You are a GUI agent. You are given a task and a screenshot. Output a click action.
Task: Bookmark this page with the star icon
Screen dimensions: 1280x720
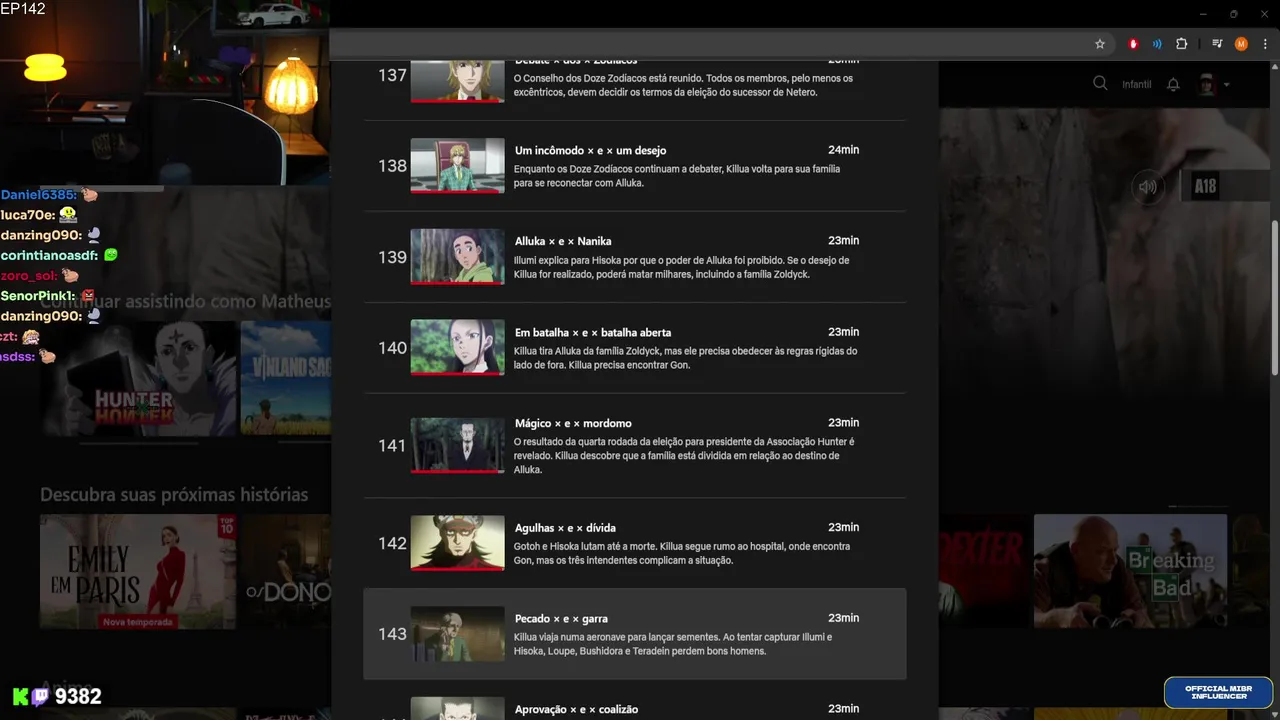tap(1100, 44)
